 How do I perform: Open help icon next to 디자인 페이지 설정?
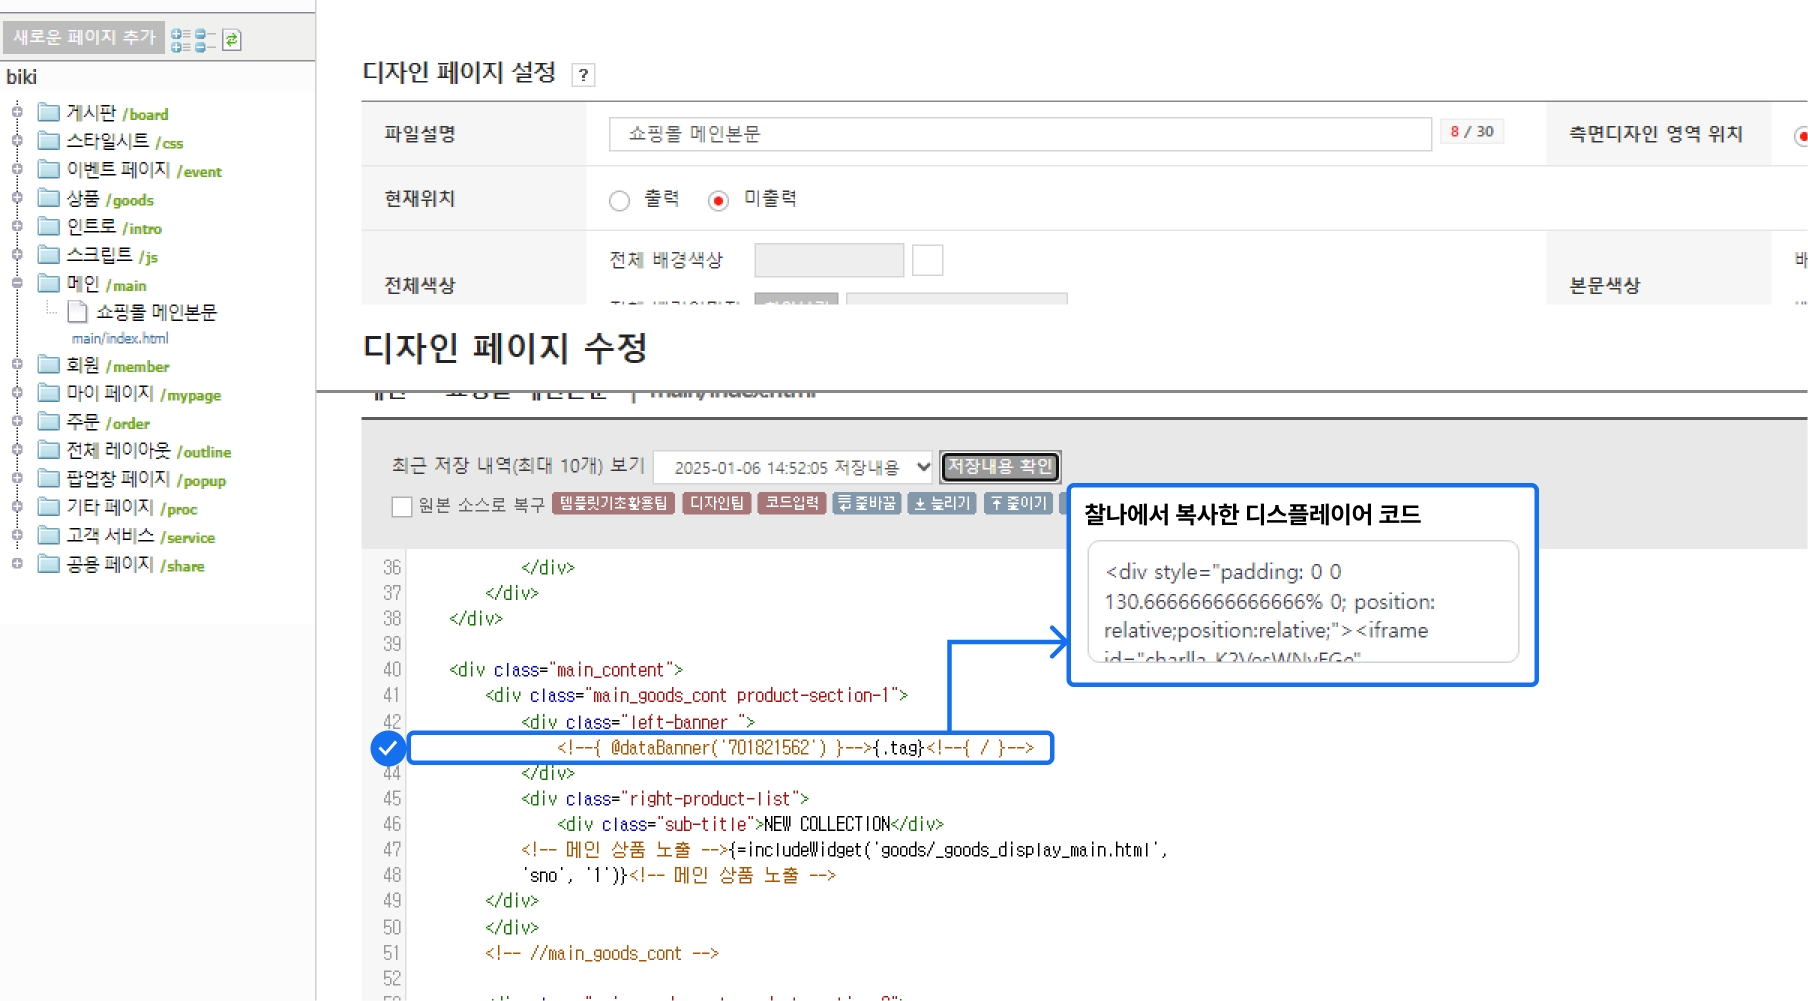(x=583, y=75)
